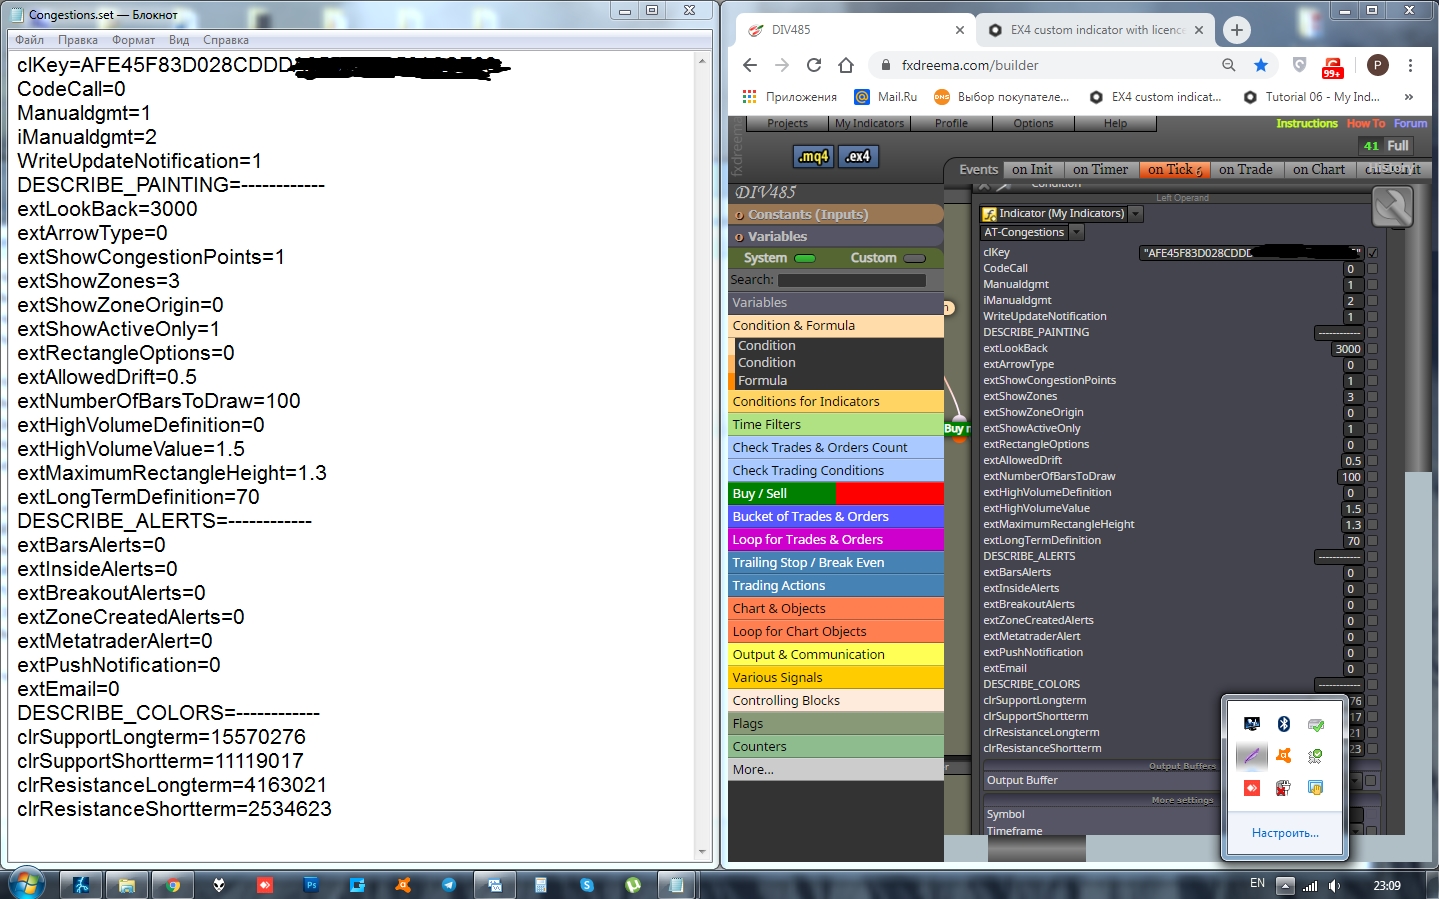Viewport: 1439px width, 899px height.
Task: Open a new Chrome tab
Action: (x=1237, y=30)
